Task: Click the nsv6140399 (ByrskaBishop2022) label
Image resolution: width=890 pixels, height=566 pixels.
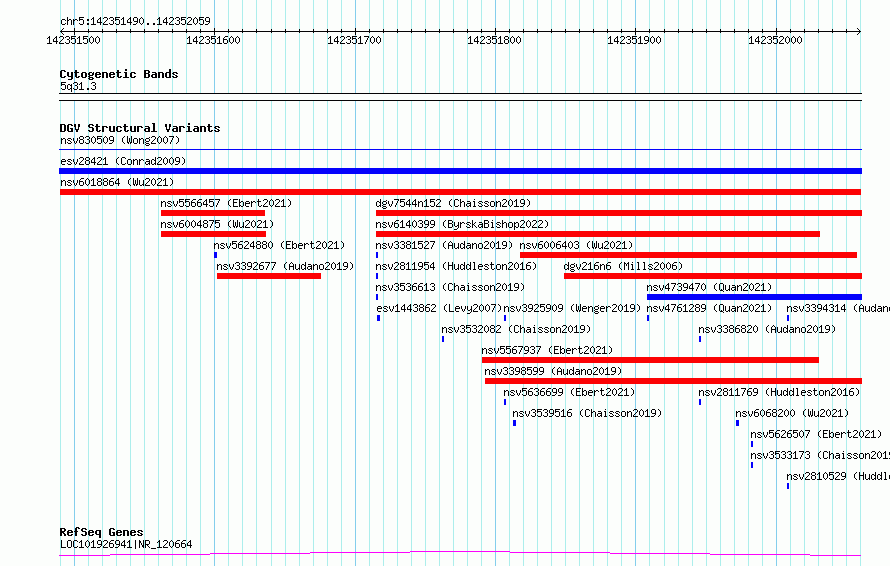Action: [x=462, y=224]
